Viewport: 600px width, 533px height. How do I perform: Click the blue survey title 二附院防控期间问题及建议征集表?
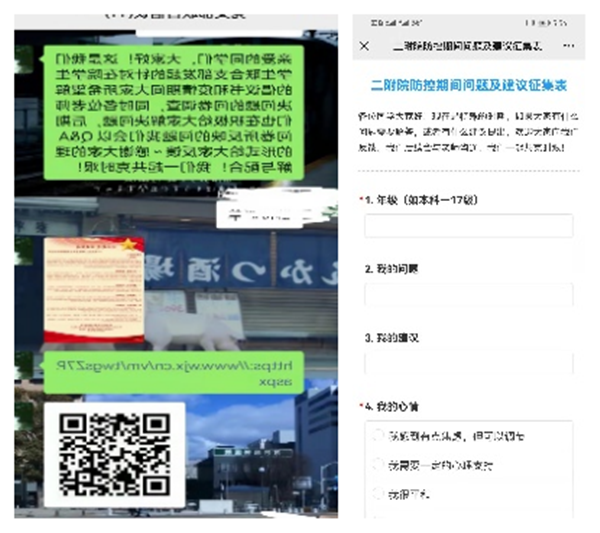(469, 85)
